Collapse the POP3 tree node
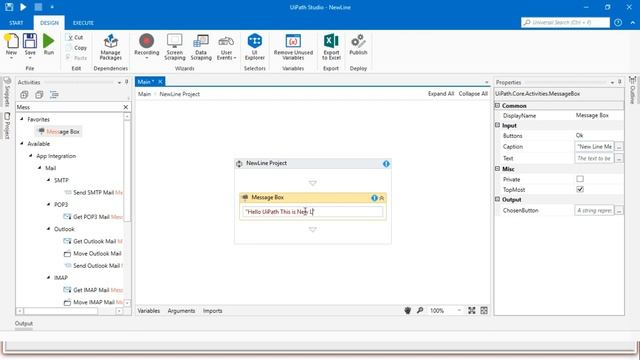 coord(49,204)
